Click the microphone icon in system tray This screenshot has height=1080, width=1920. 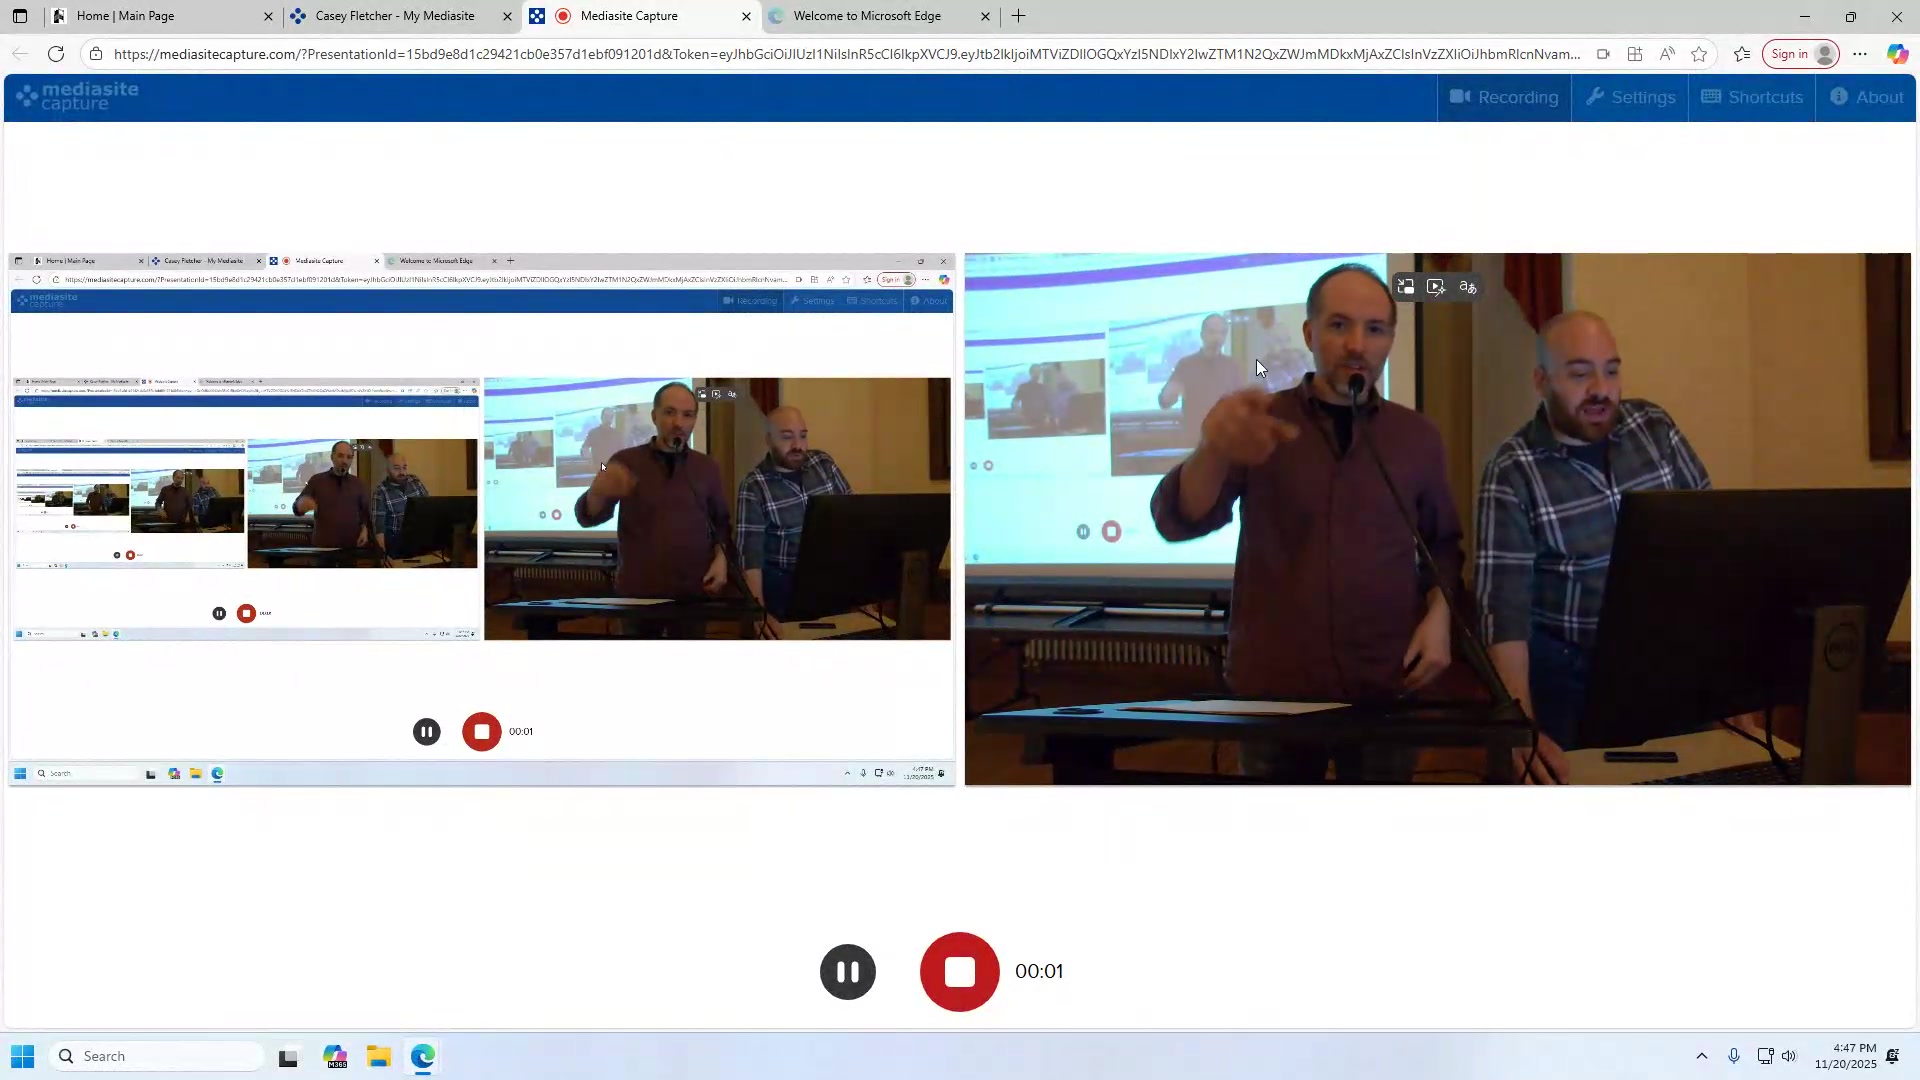tap(1734, 1056)
